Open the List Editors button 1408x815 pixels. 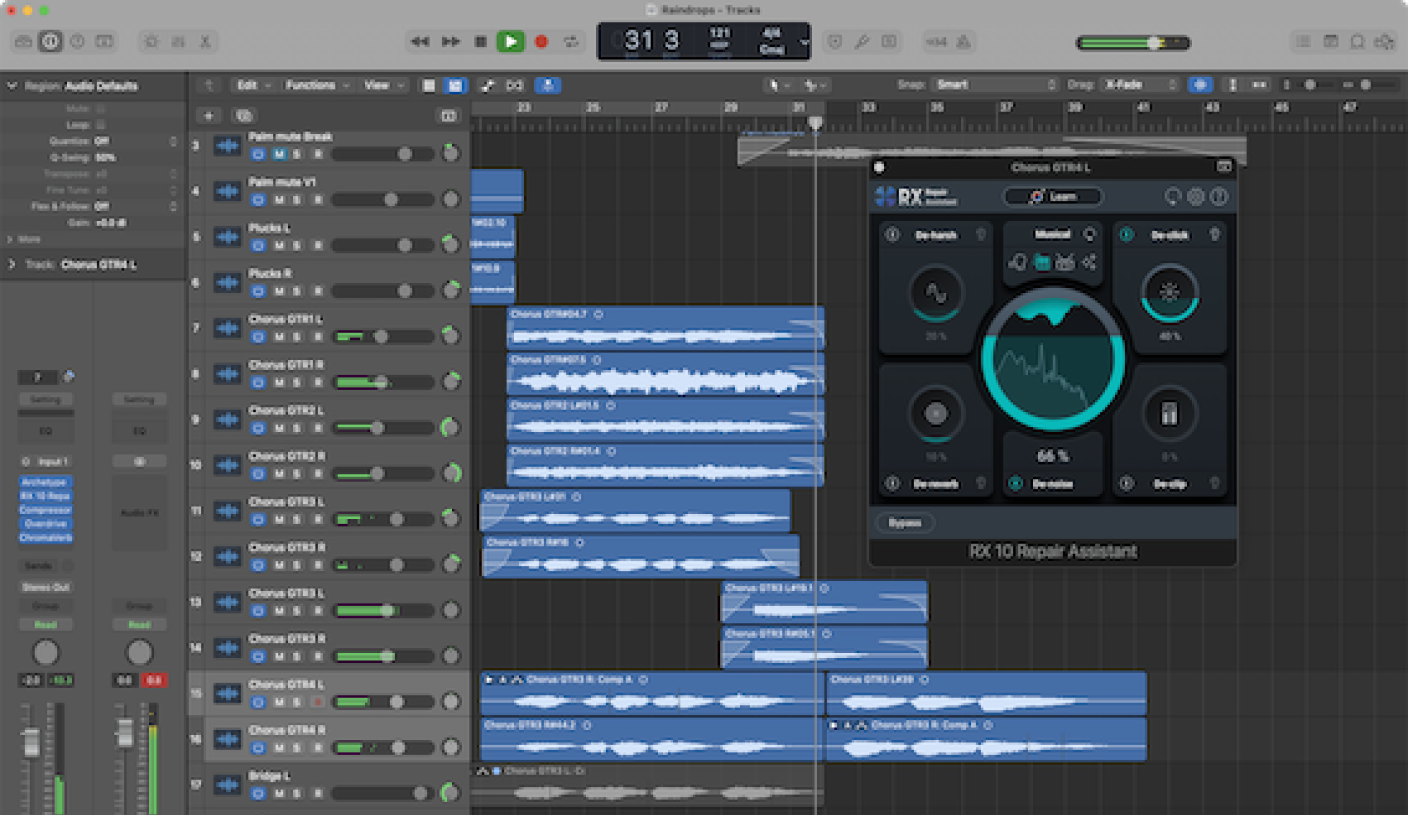point(1302,42)
